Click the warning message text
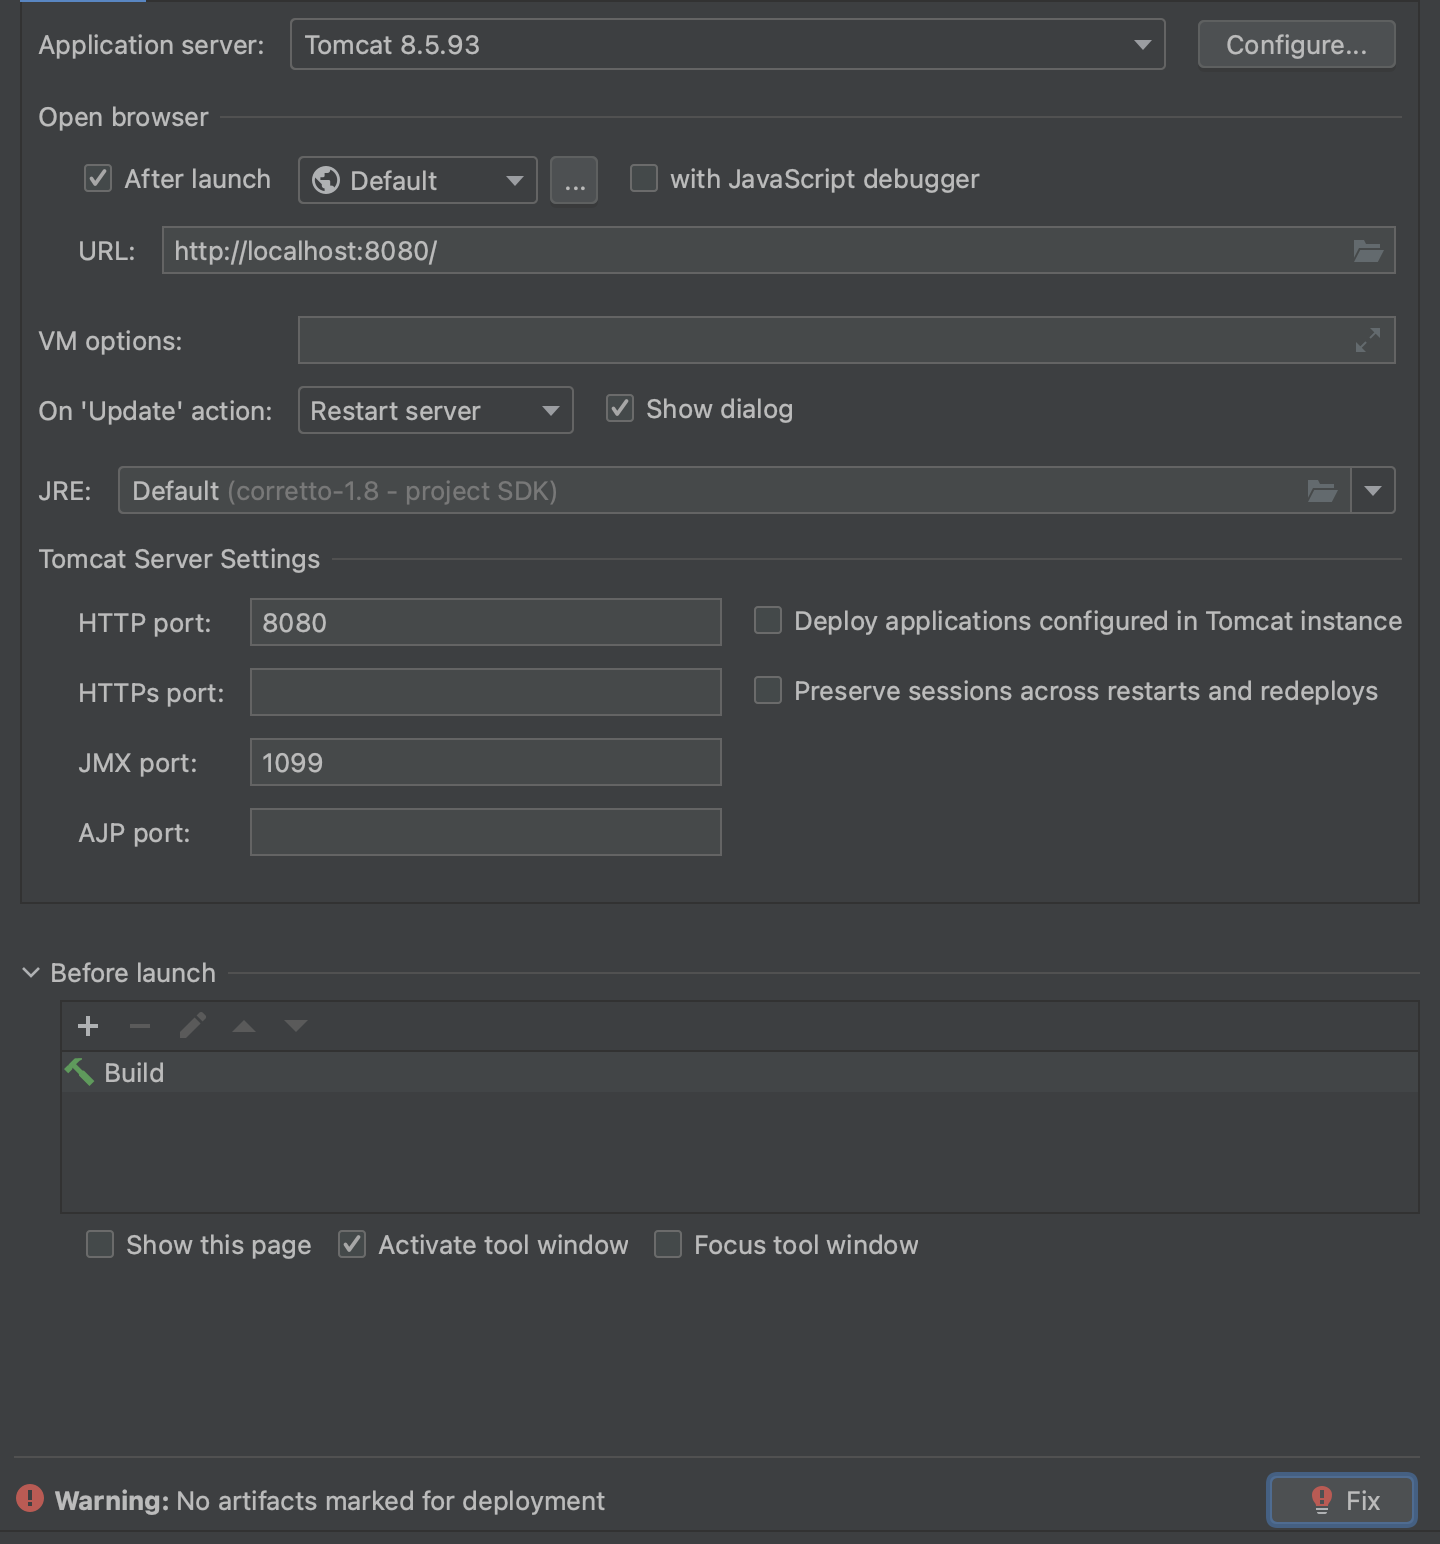Image resolution: width=1440 pixels, height=1544 pixels. pos(330,1500)
